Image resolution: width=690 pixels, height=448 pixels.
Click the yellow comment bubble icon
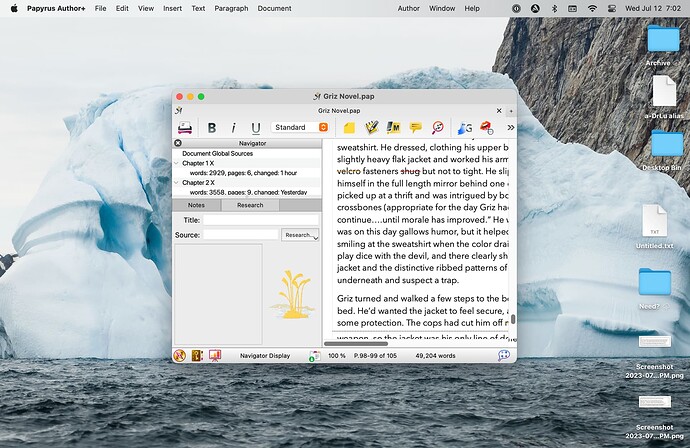(415, 128)
